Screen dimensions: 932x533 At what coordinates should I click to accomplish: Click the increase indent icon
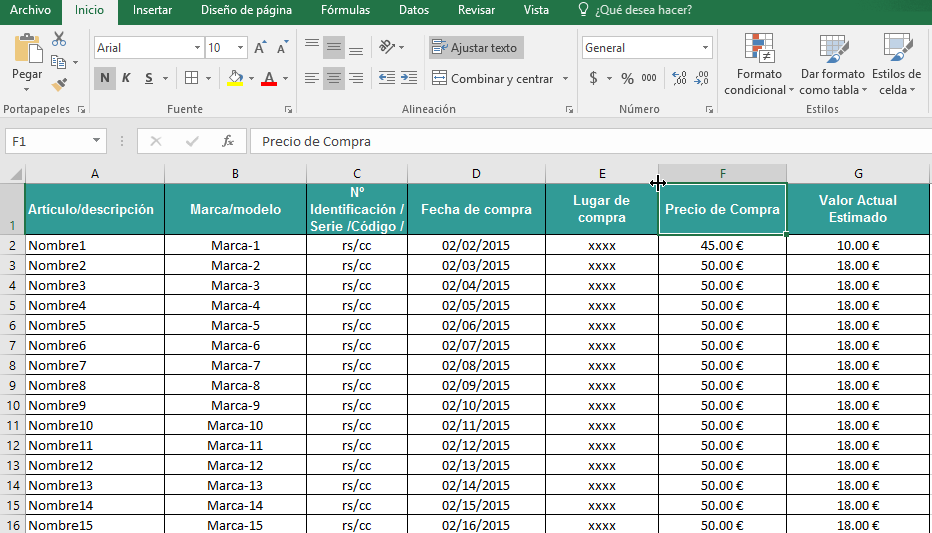click(x=409, y=78)
